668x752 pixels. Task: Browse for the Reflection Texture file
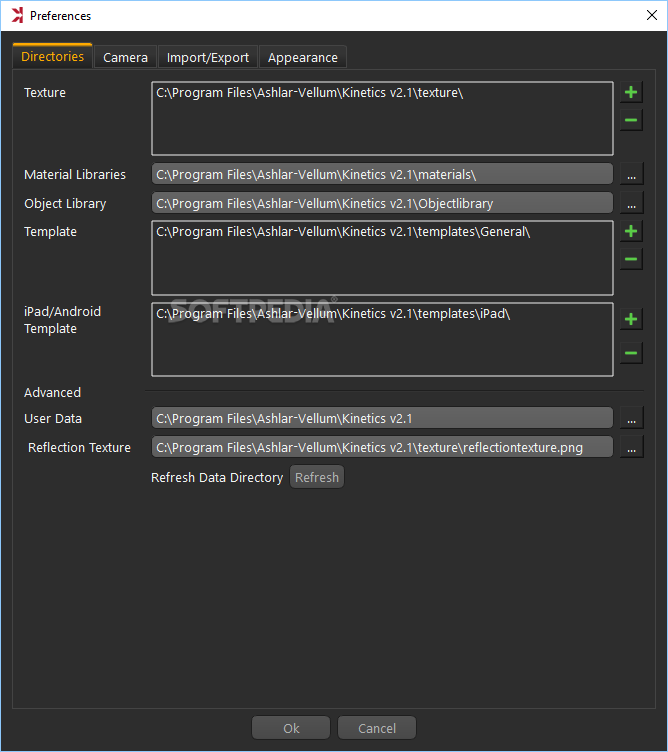631,447
